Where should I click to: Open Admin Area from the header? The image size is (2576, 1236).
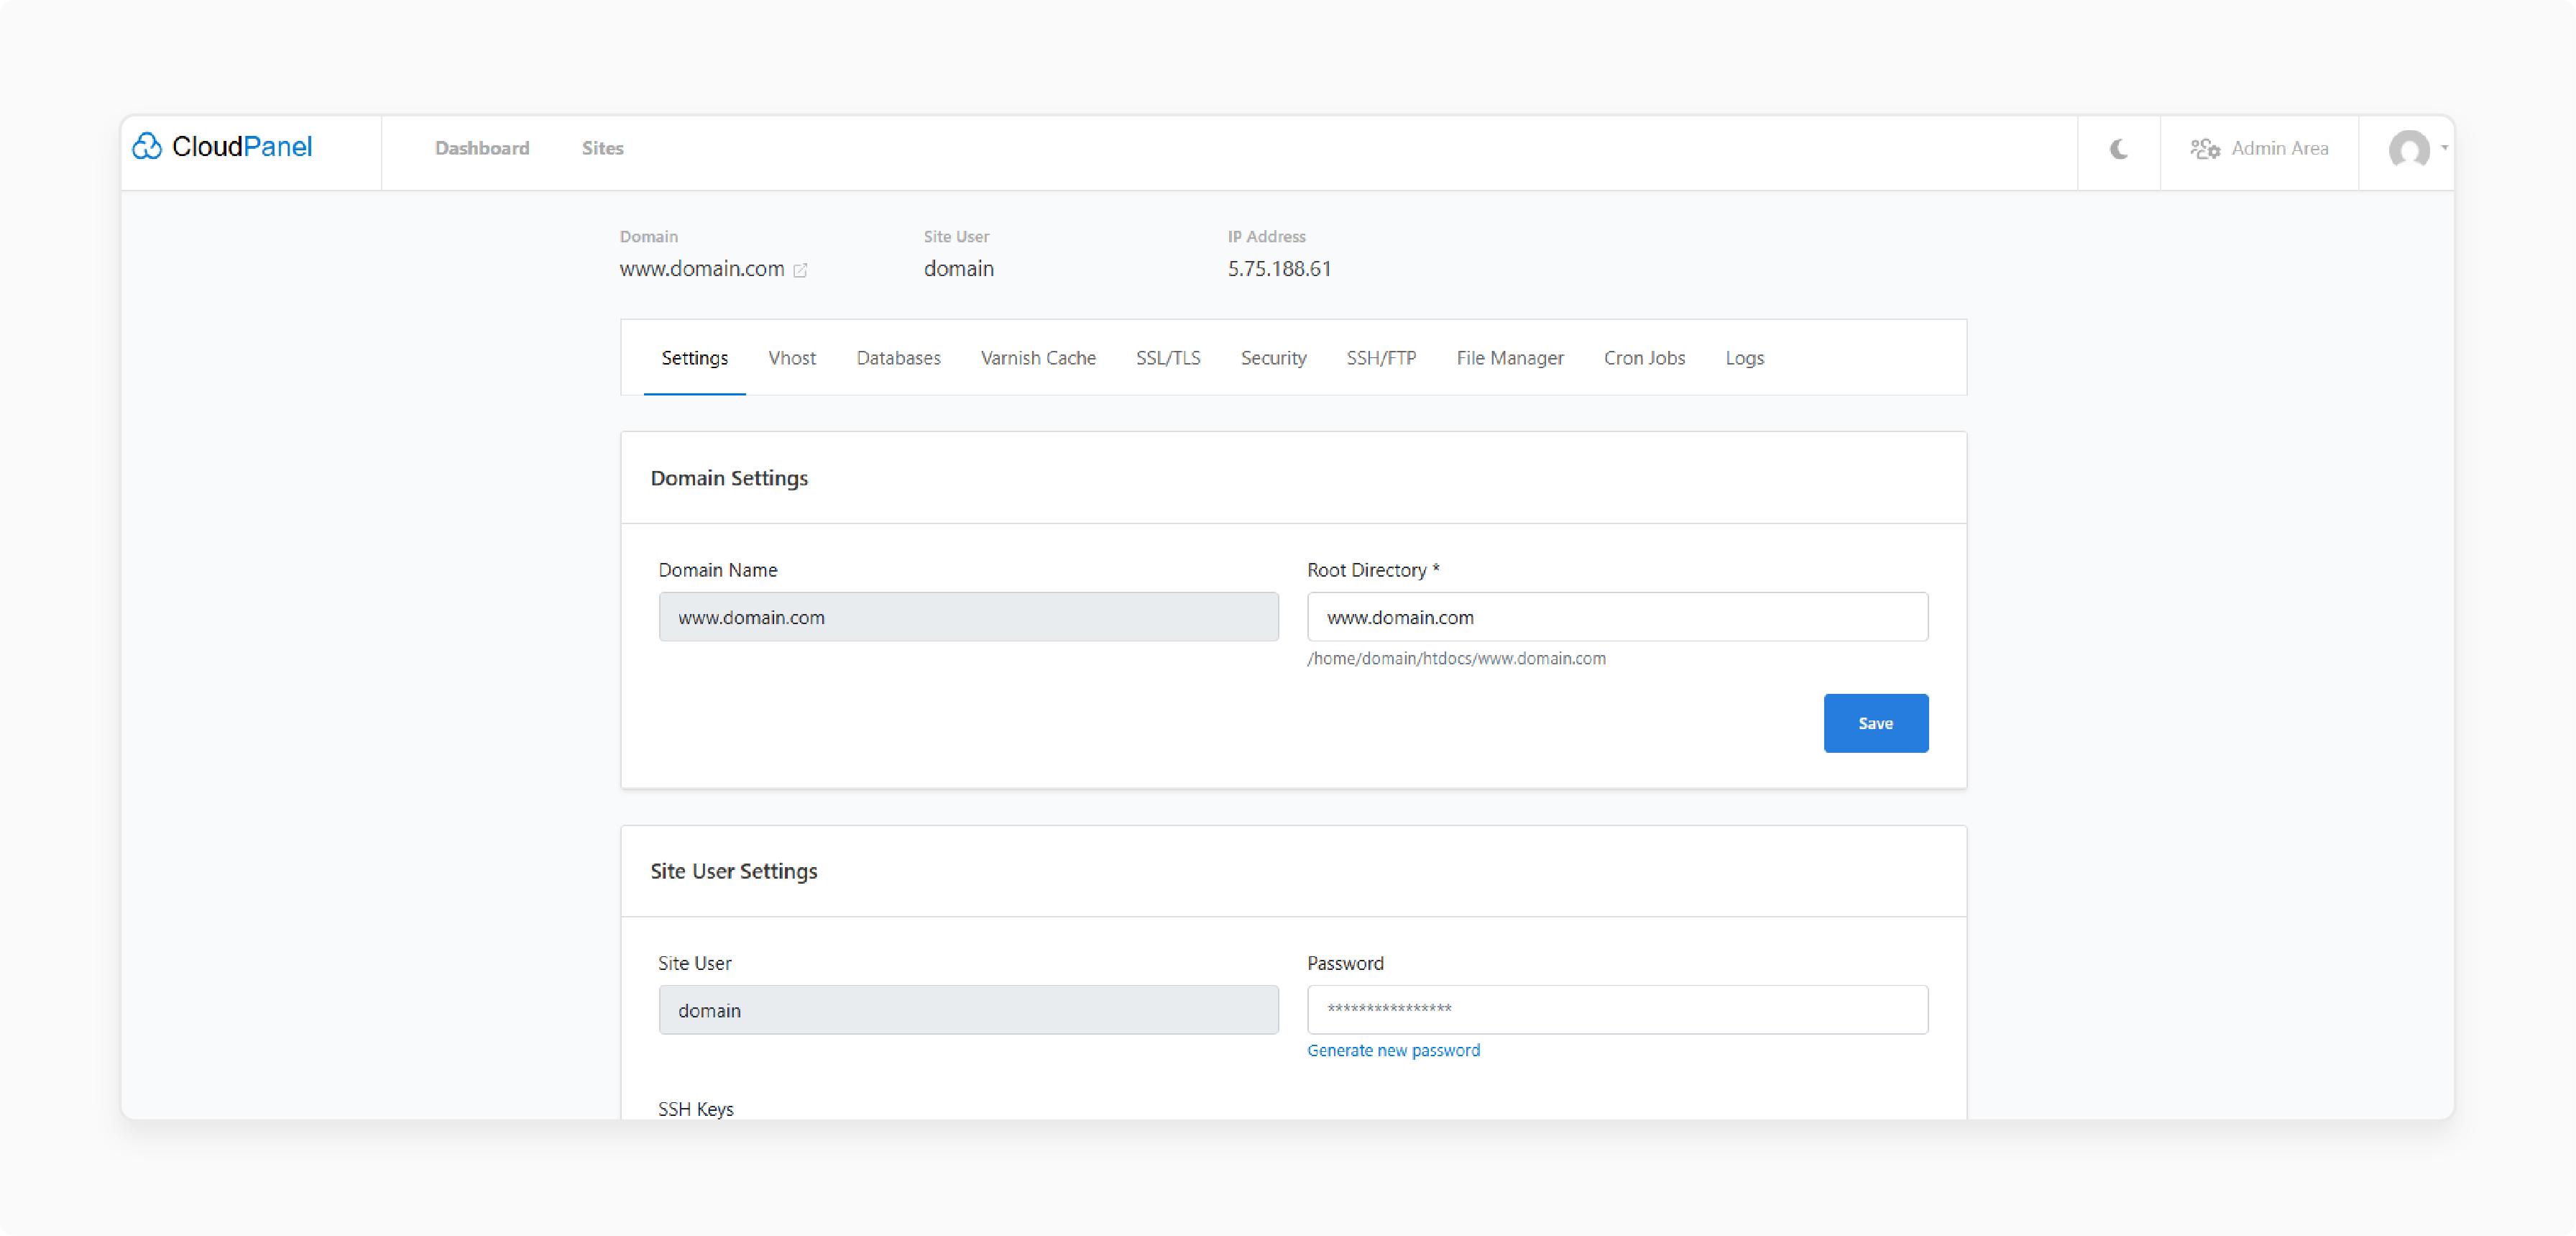coord(2259,149)
